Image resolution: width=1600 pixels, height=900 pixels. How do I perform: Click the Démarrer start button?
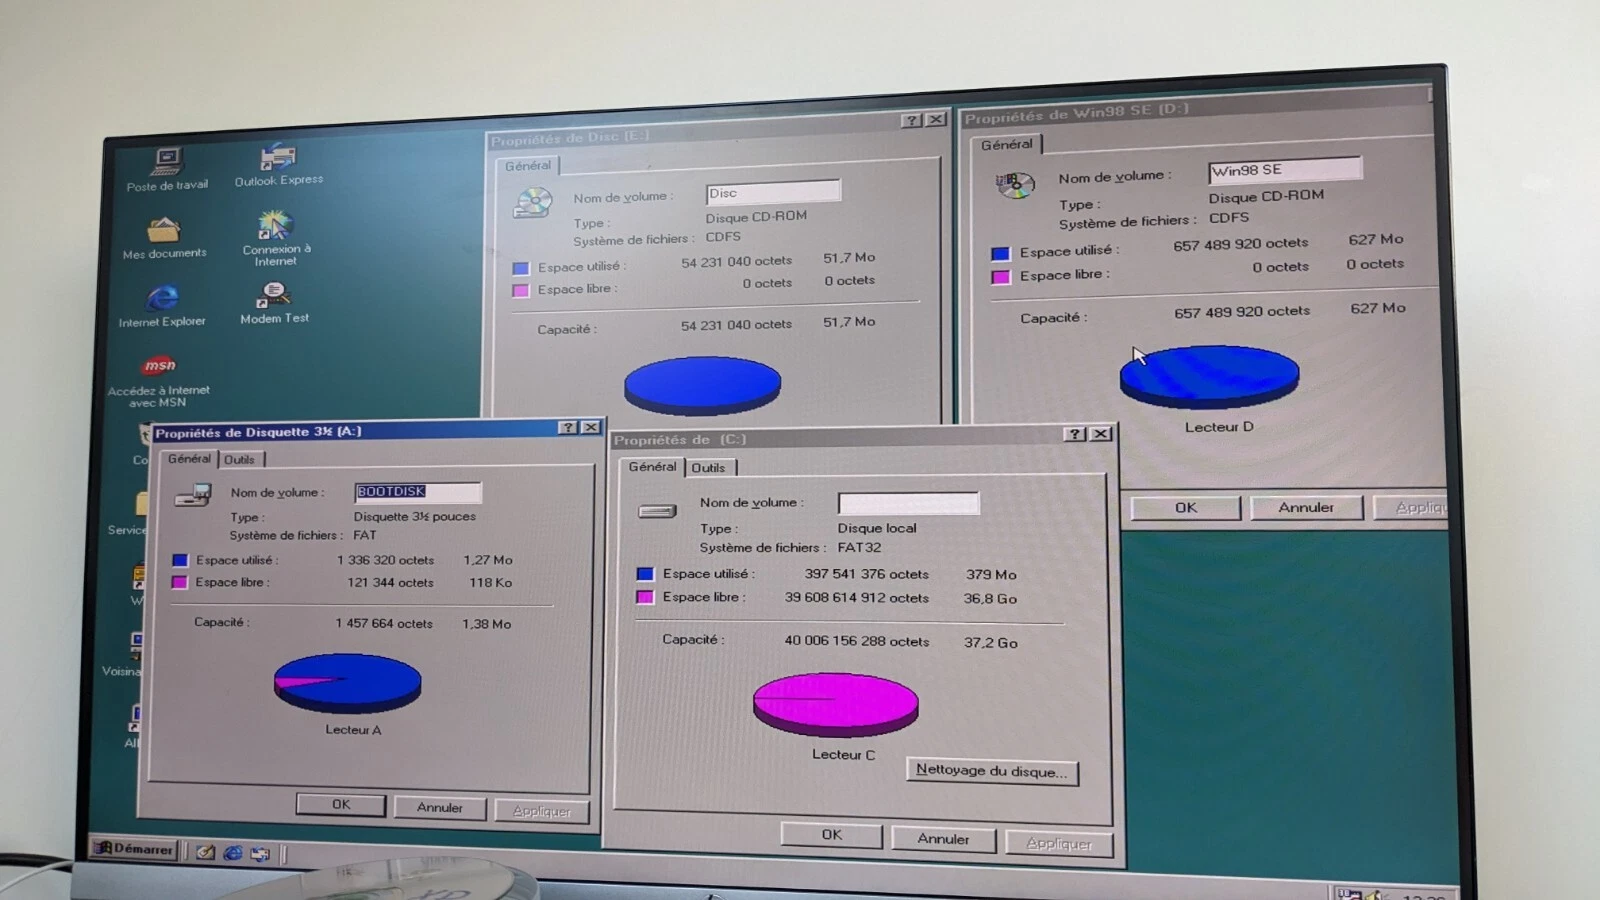[134, 849]
